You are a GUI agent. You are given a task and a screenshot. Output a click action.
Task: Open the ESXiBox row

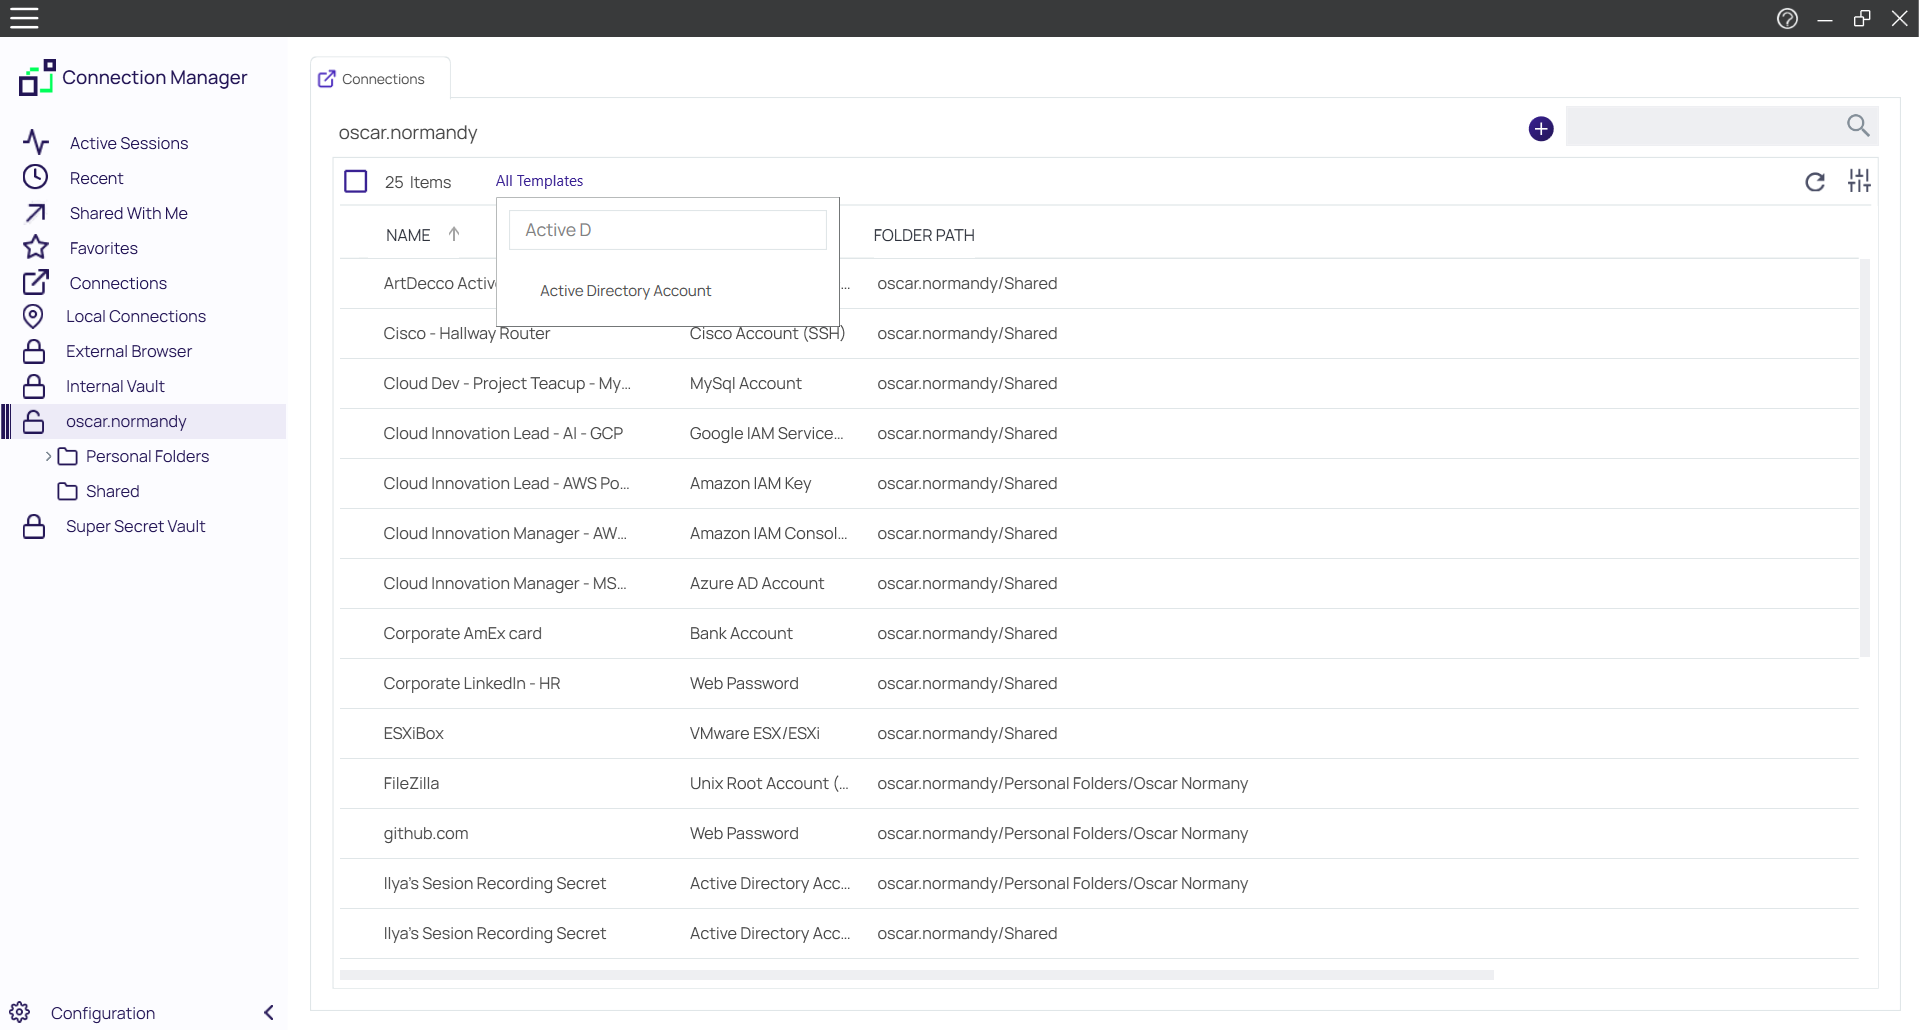pos(1098,733)
